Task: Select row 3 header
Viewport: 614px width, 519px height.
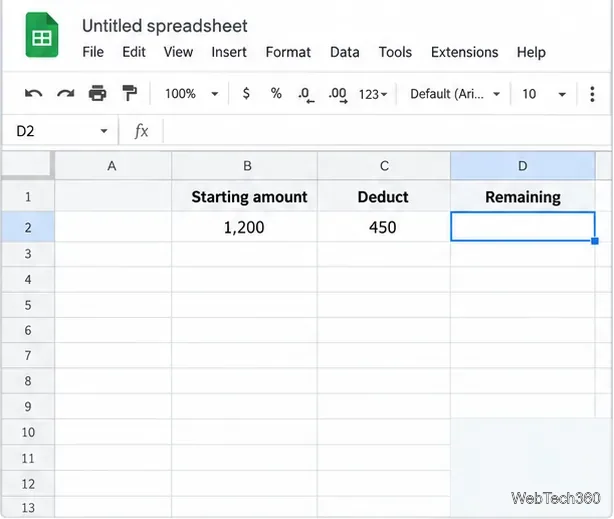Action: tap(28, 254)
